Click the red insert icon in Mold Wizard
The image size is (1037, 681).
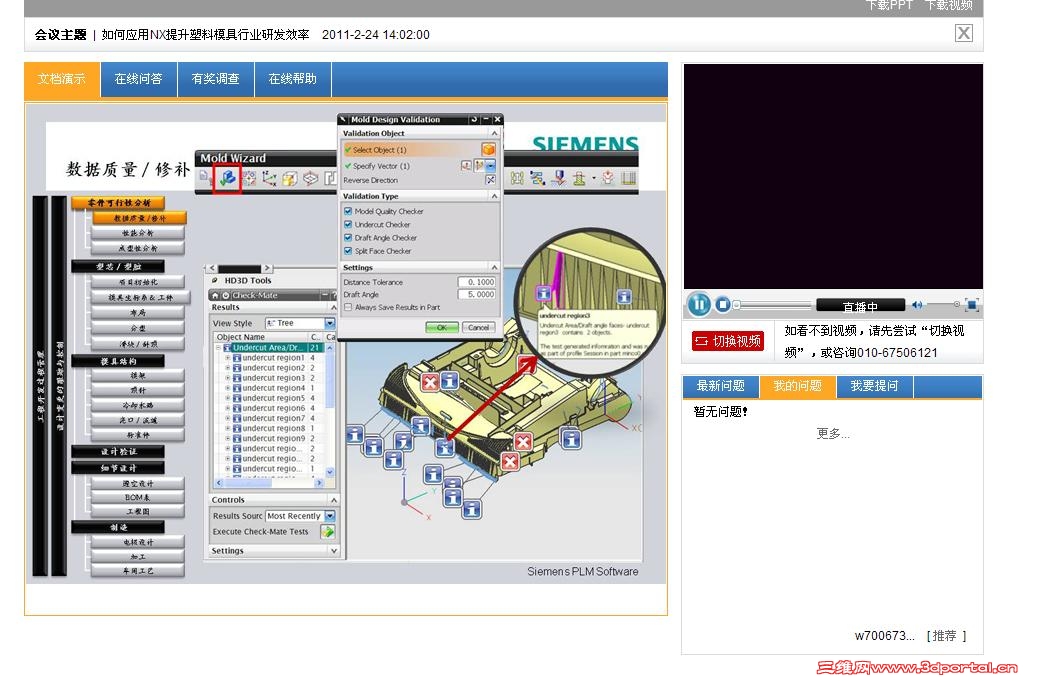pyautogui.click(x=608, y=178)
